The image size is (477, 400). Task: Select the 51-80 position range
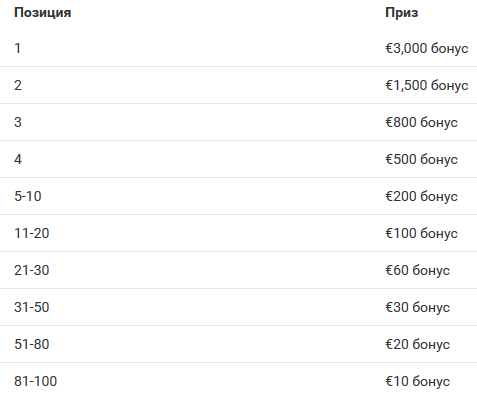point(32,344)
